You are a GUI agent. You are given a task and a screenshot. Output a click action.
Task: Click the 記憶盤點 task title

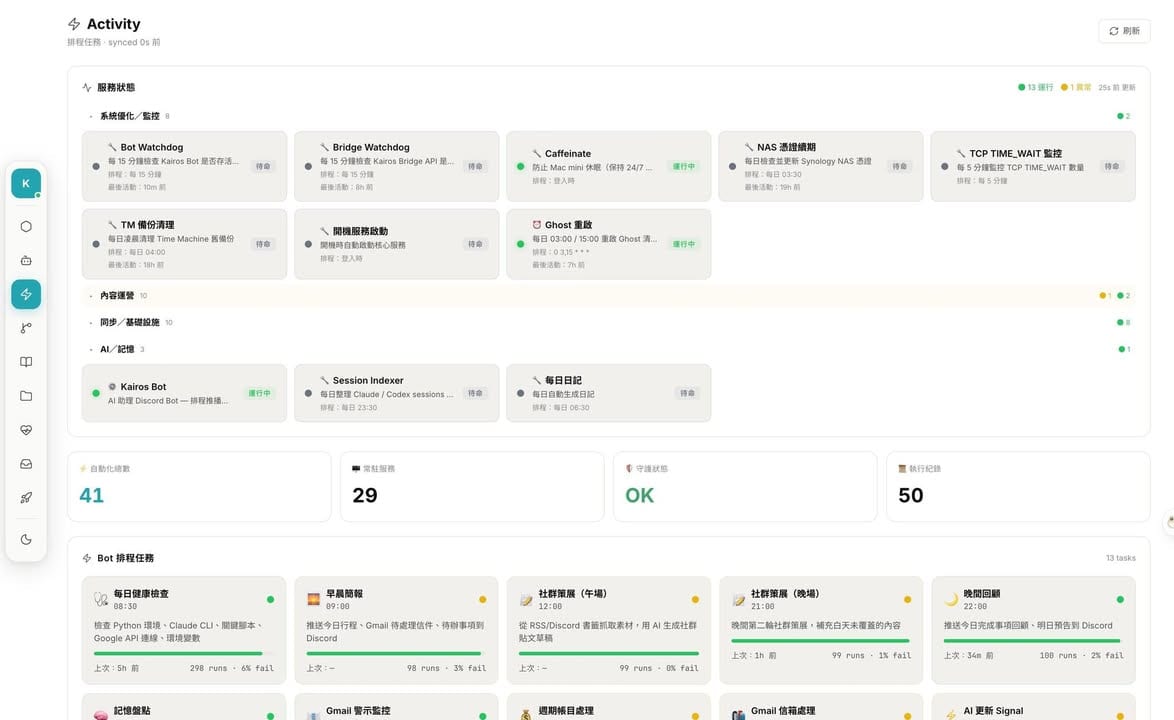point(132,711)
